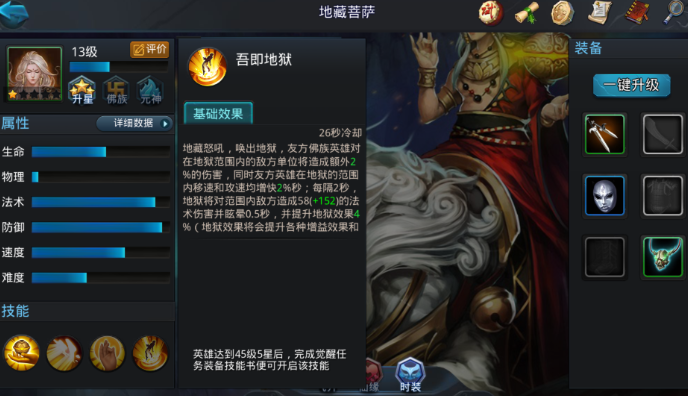
Task: Select the praying hand skill icon
Action: point(107,353)
